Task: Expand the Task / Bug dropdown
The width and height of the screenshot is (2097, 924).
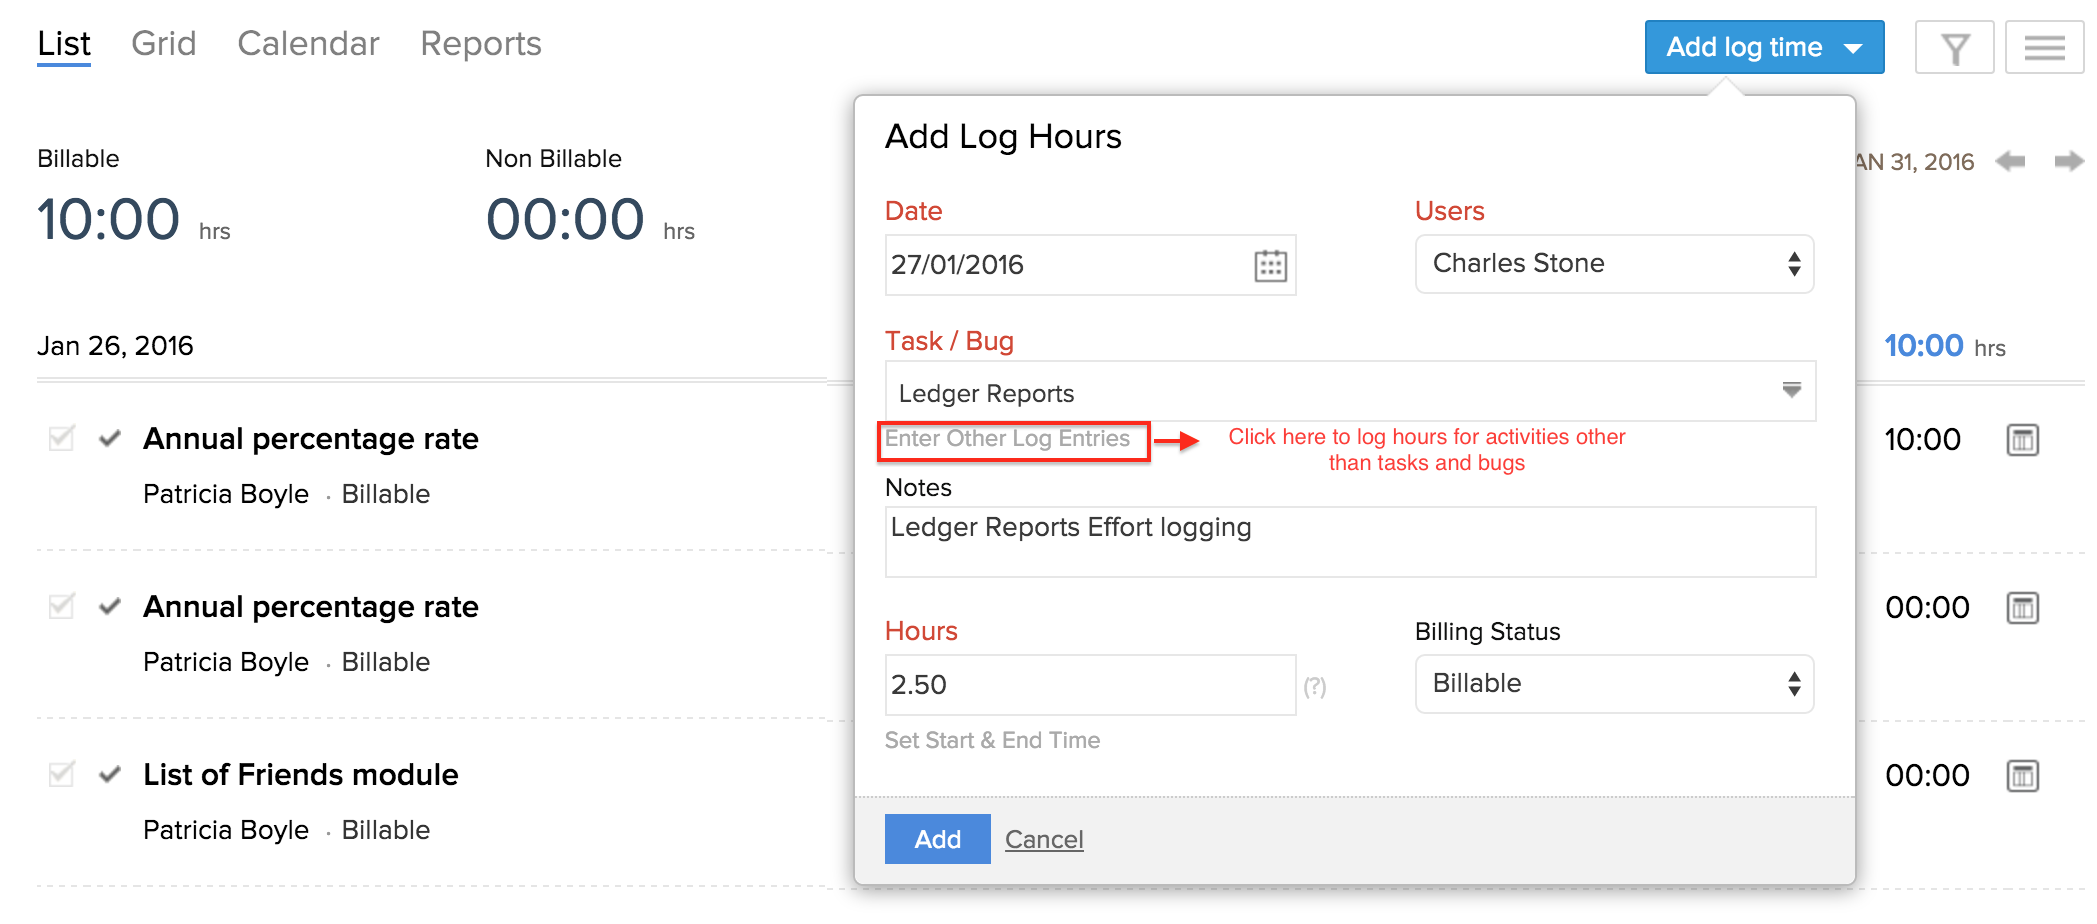Action: pos(1791,390)
